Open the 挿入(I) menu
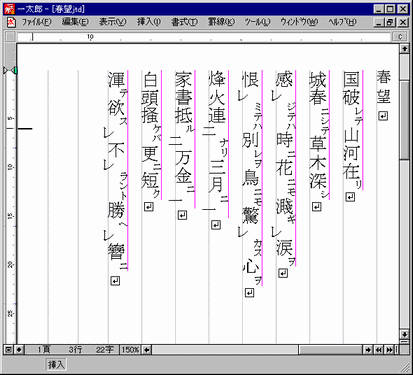The image size is (413, 375). [x=149, y=22]
